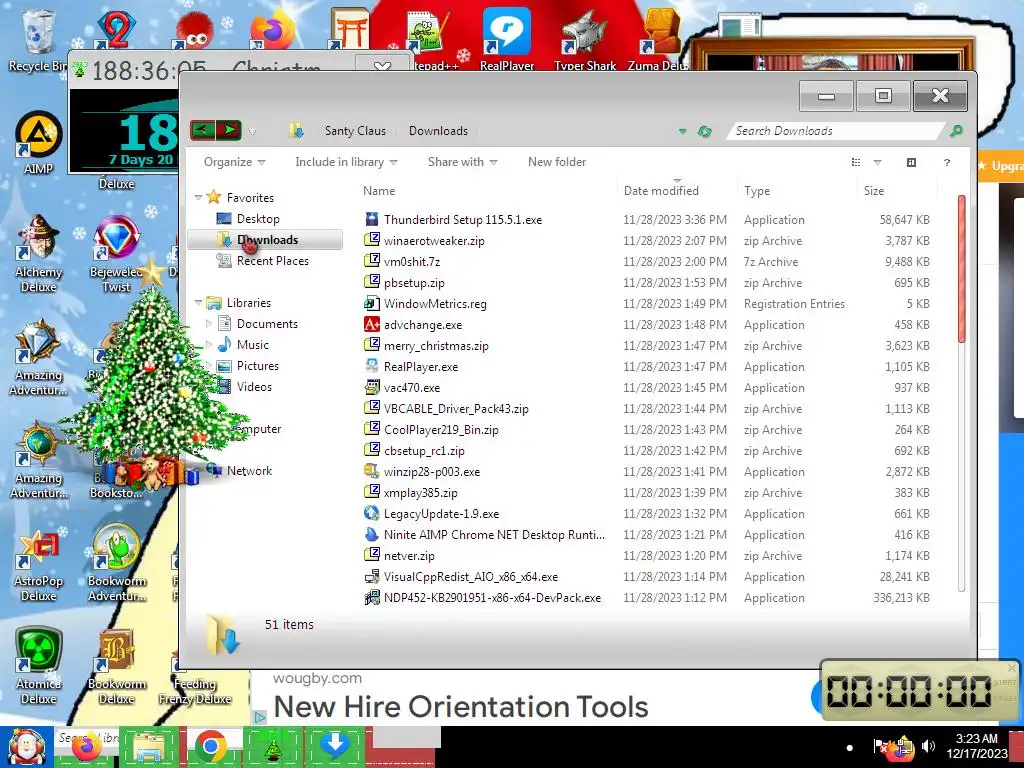The height and width of the screenshot is (768, 1024).
Task: Open the AIMP desktop shortcut
Action: coord(39,142)
